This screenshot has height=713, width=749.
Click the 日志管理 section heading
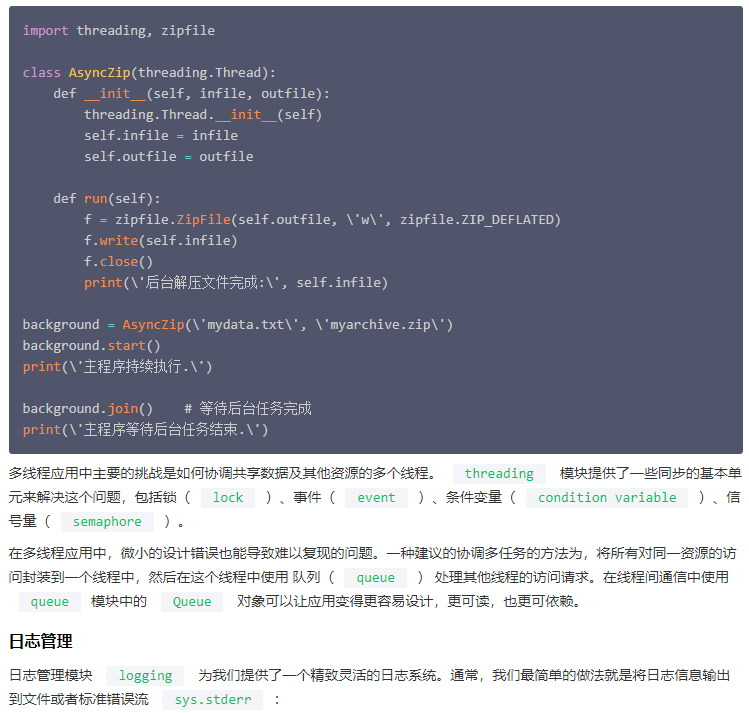(41, 641)
